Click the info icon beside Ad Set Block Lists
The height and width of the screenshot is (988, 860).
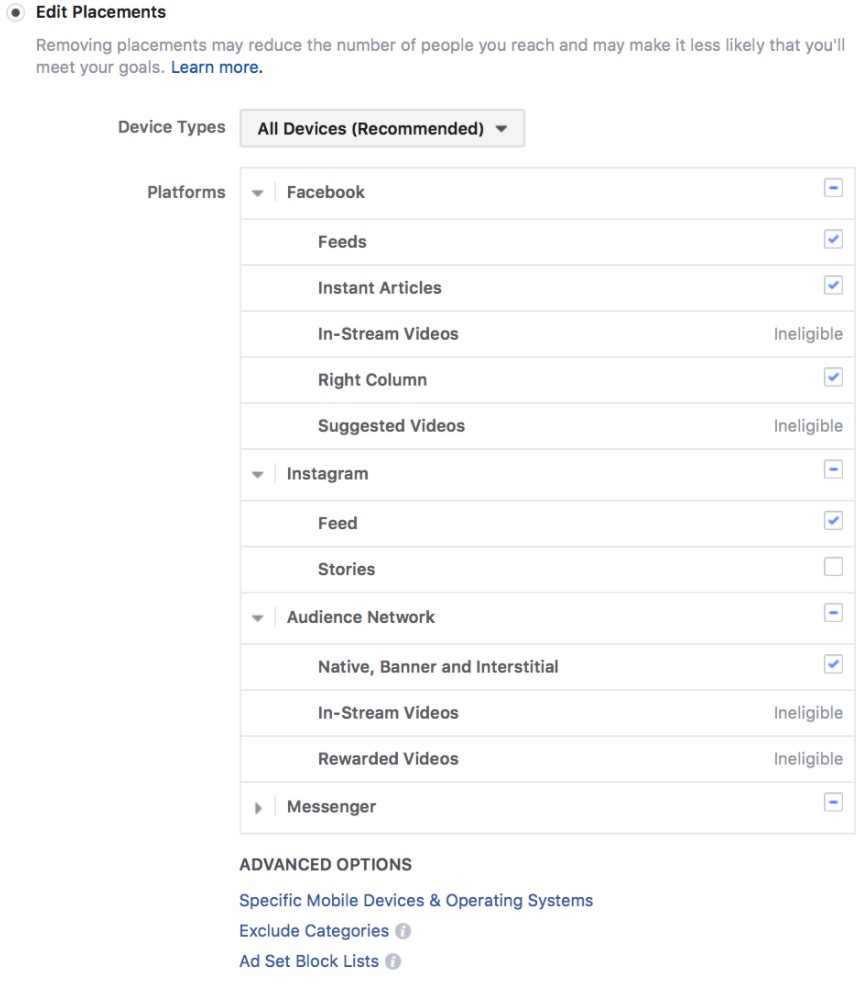coord(393,961)
